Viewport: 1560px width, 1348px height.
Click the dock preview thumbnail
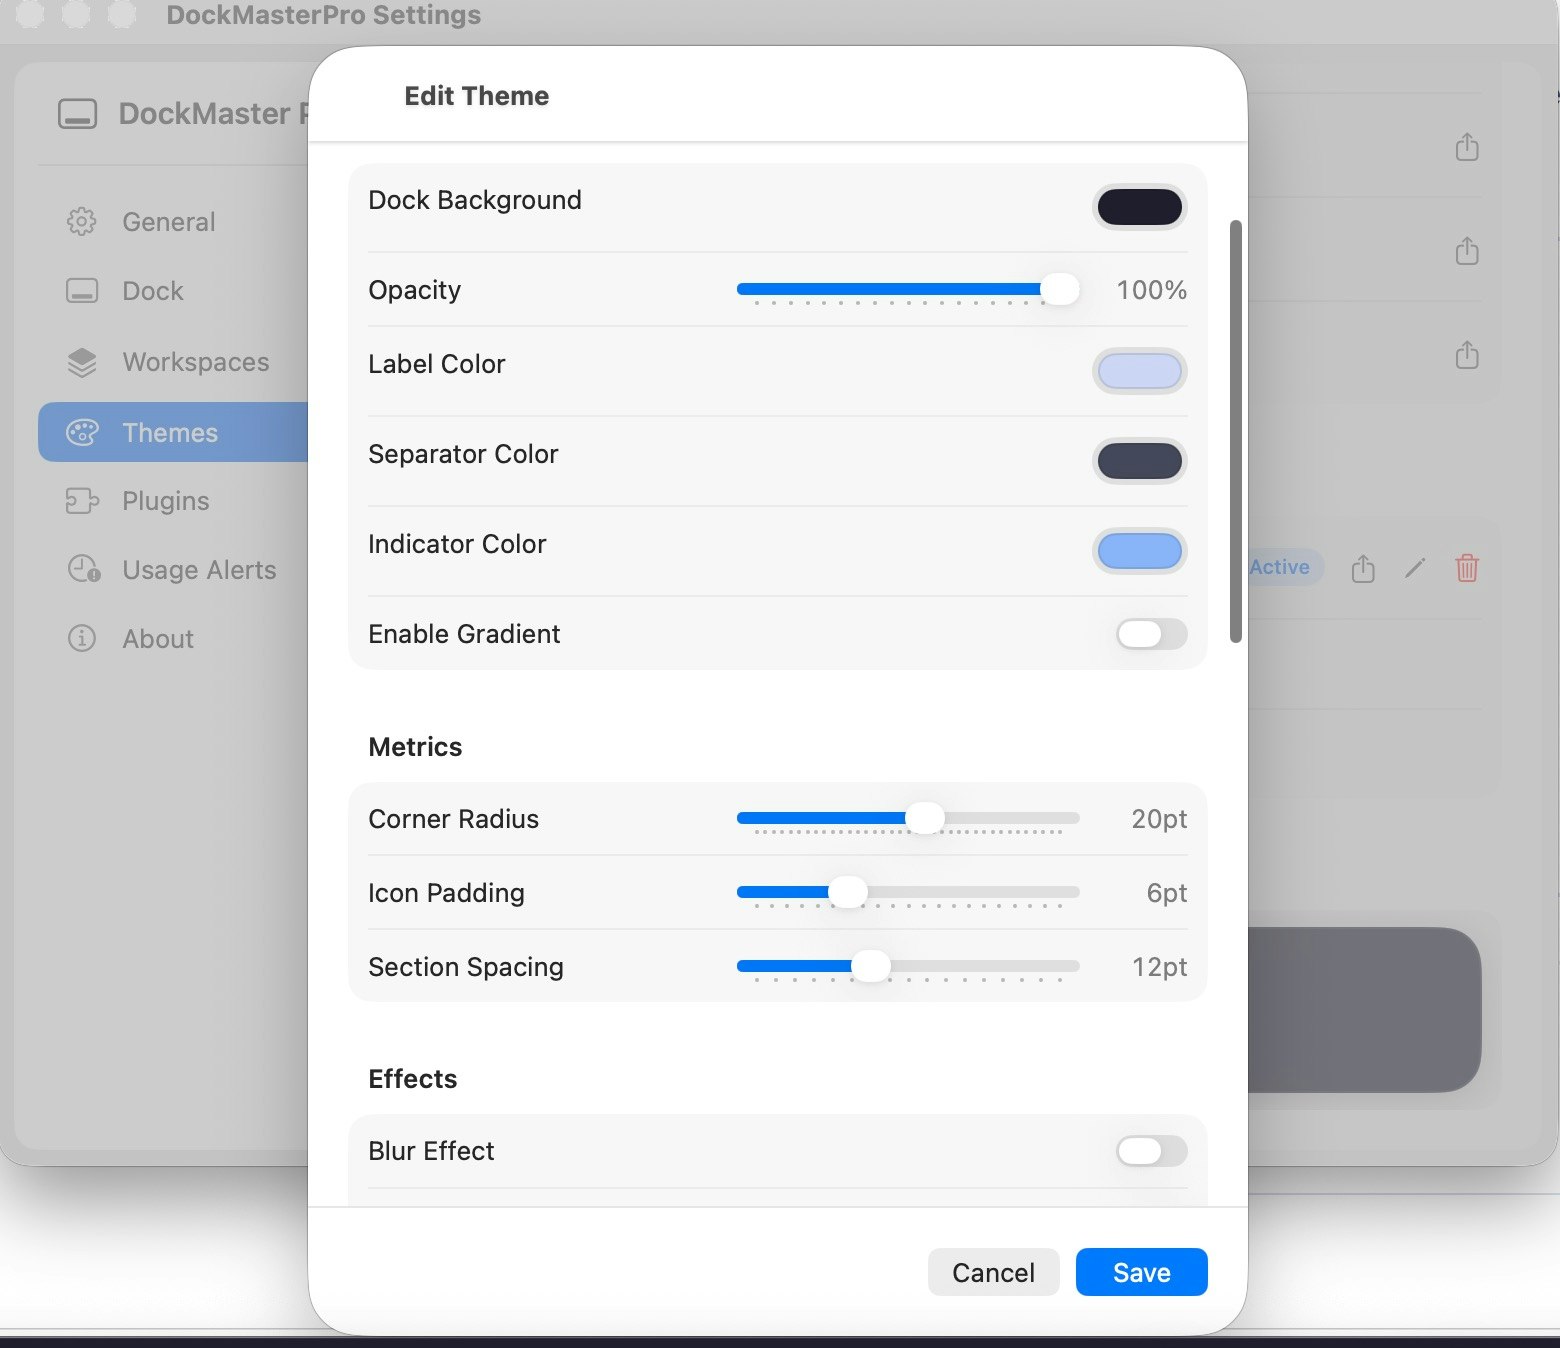pos(1365,1010)
